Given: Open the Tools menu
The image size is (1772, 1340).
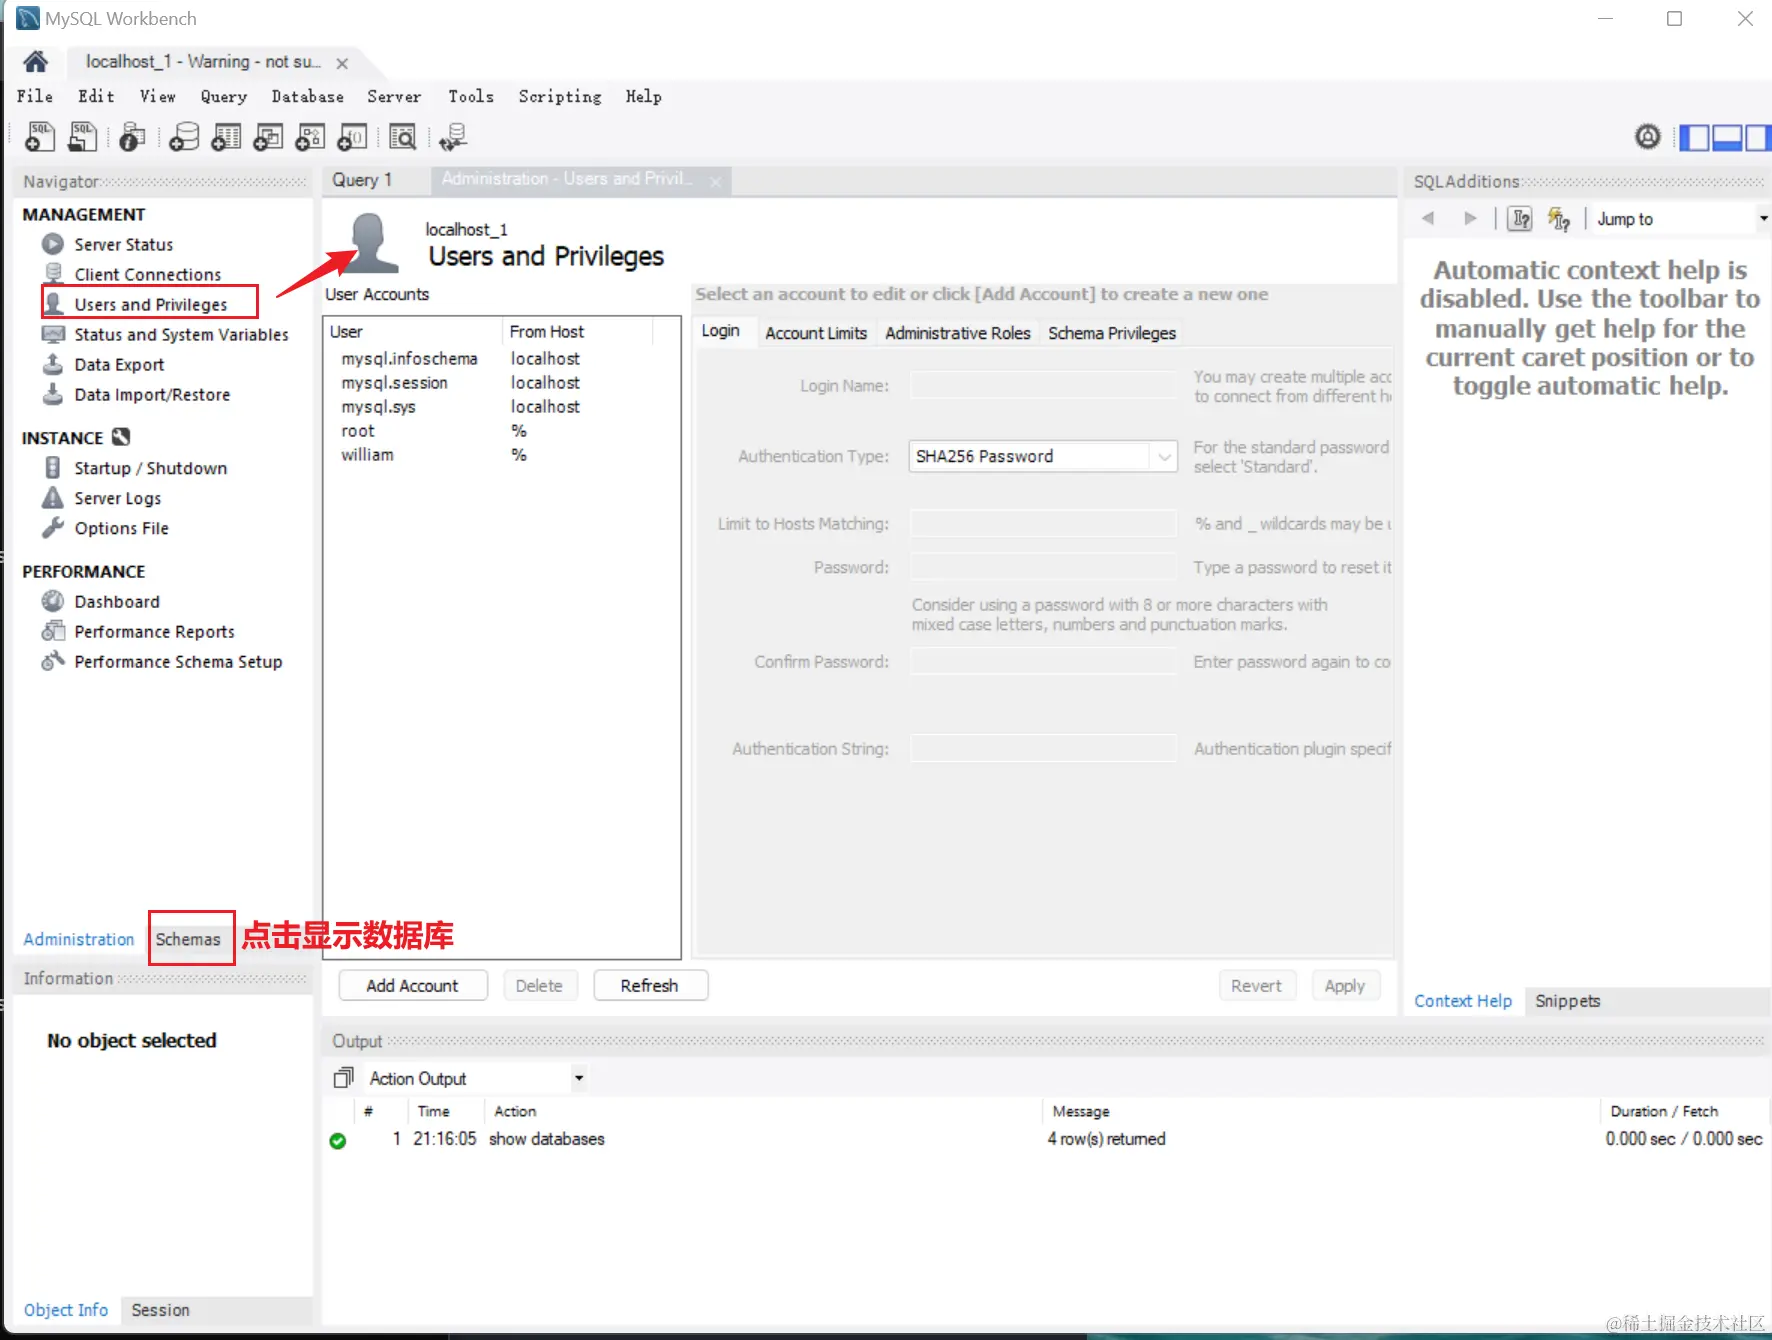Looking at the screenshot, I should pyautogui.click(x=471, y=96).
